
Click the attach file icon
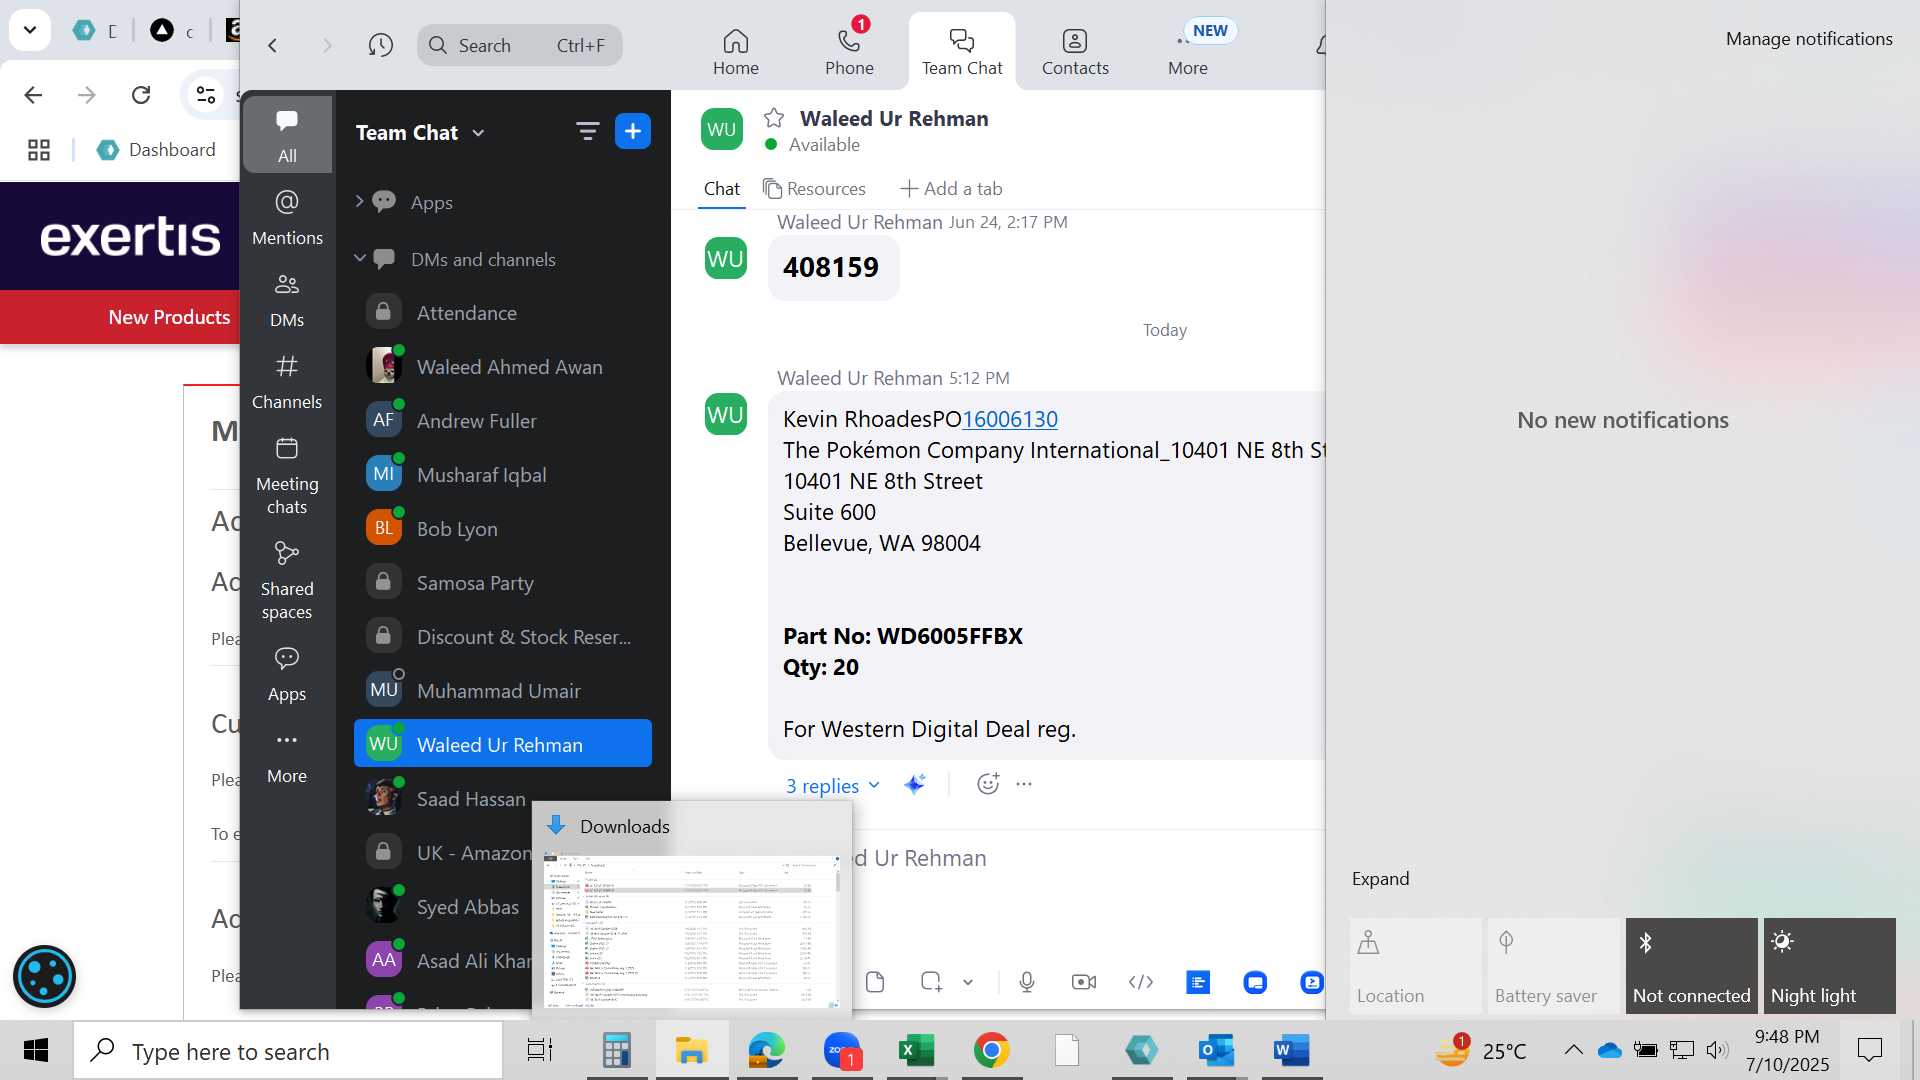click(875, 982)
